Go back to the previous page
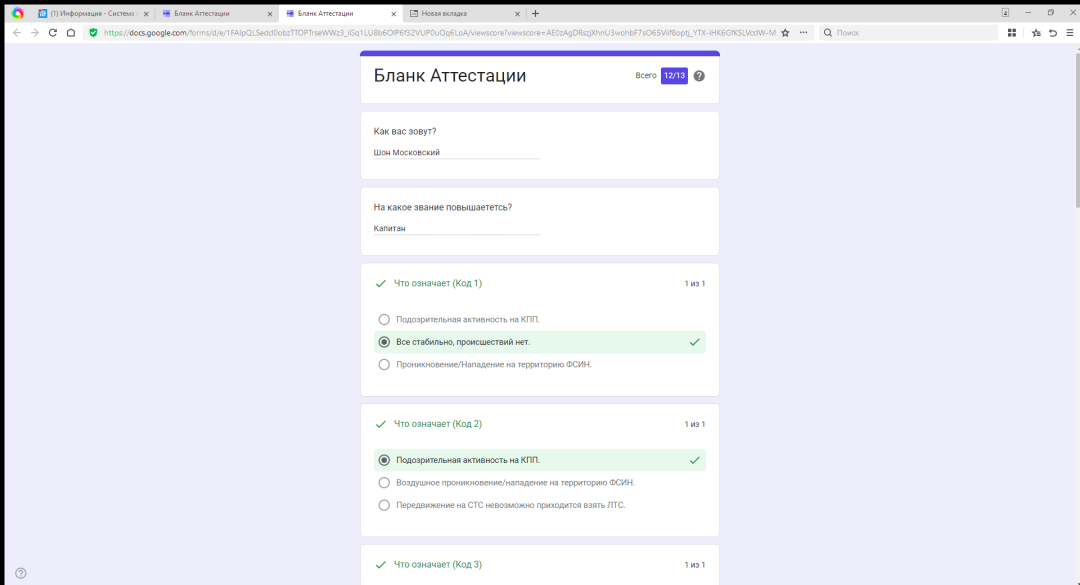The height and width of the screenshot is (585, 1080). coord(17,32)
